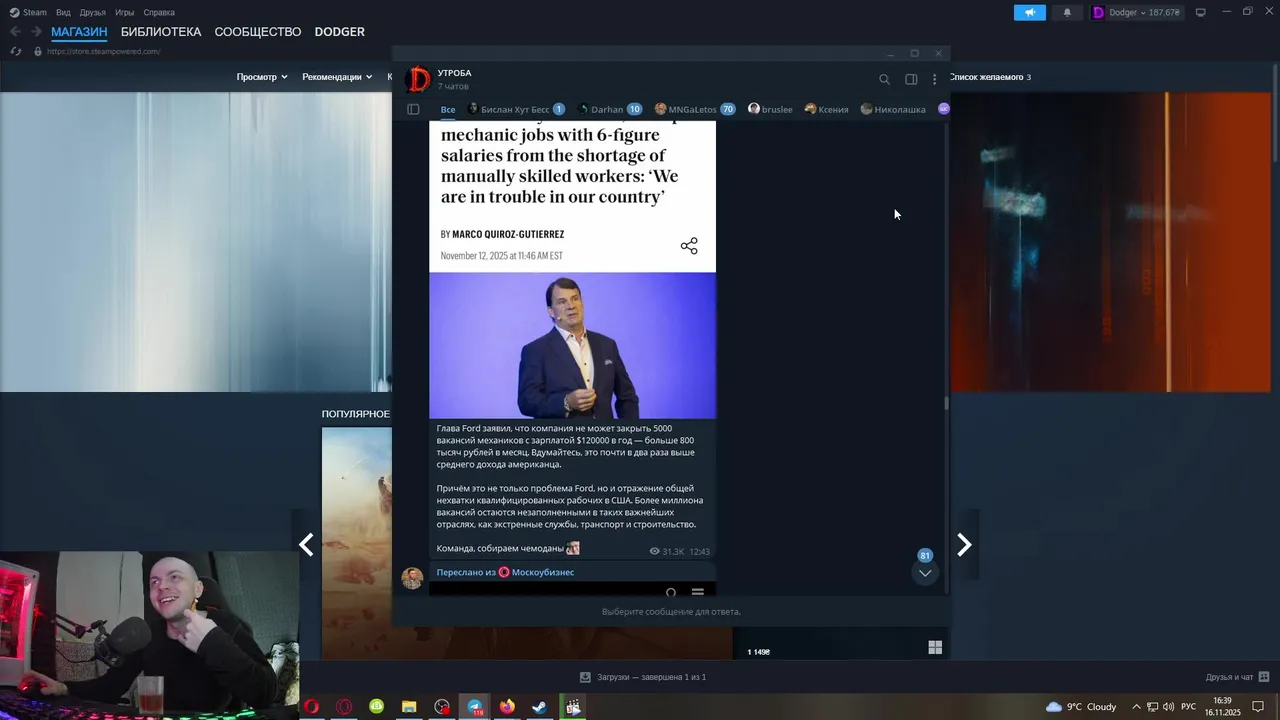Go to СООБЩЕСТВО section in Steam

point(258,32)
